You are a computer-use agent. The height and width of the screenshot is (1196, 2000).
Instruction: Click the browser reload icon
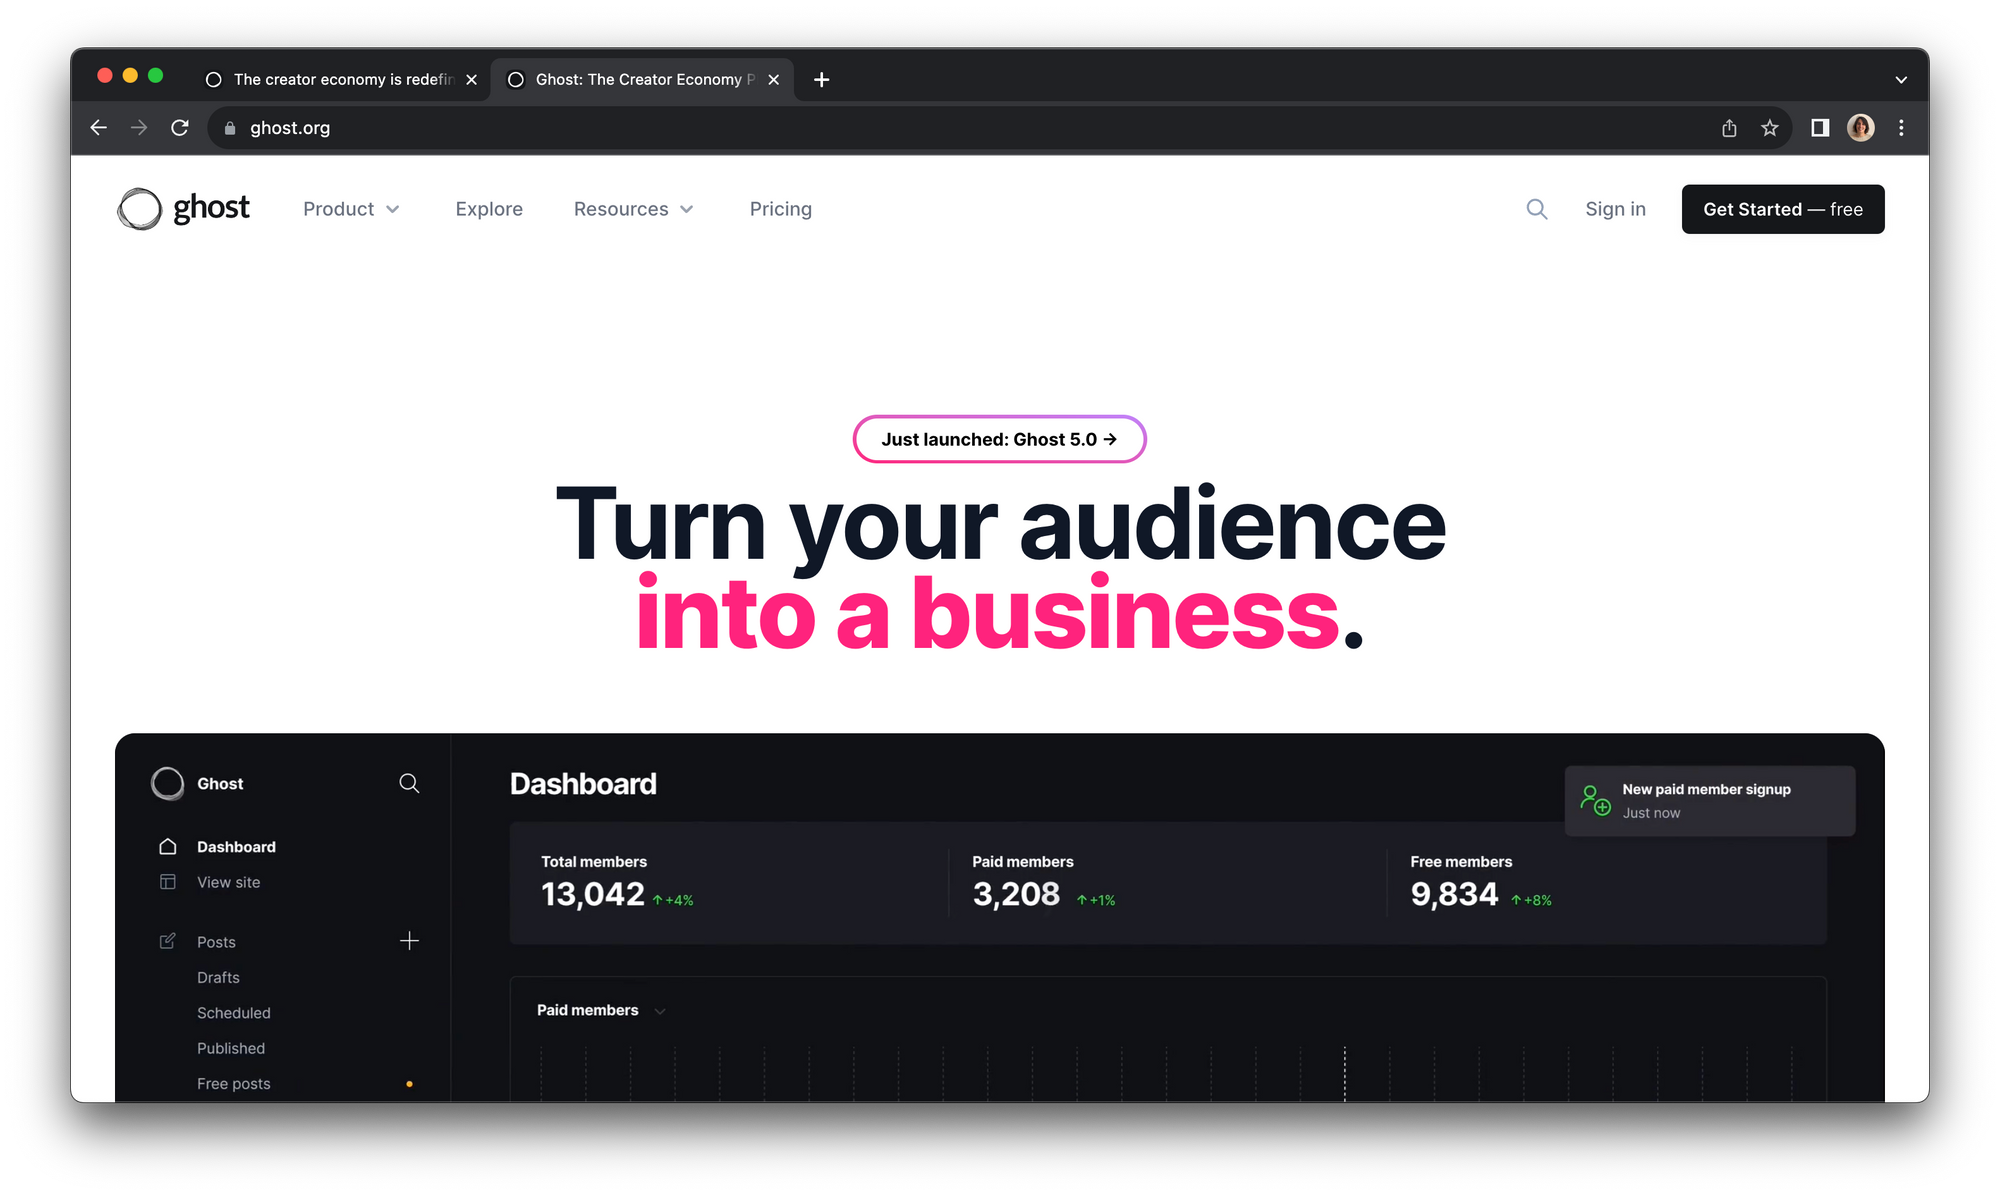click(180, 128)
